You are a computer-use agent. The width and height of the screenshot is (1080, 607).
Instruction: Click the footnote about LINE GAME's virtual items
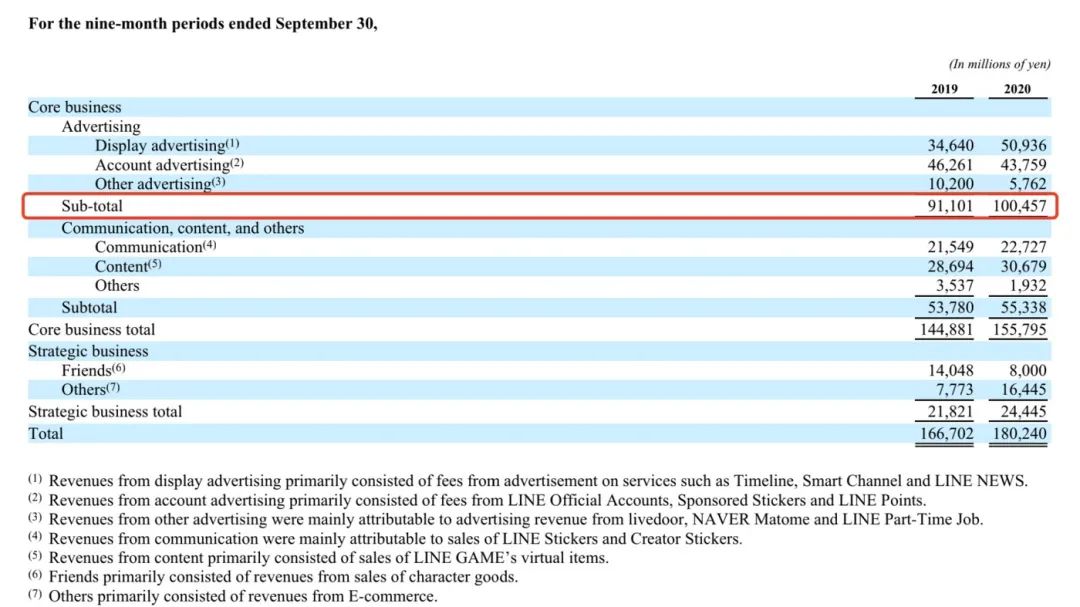[x=319, y=557]
